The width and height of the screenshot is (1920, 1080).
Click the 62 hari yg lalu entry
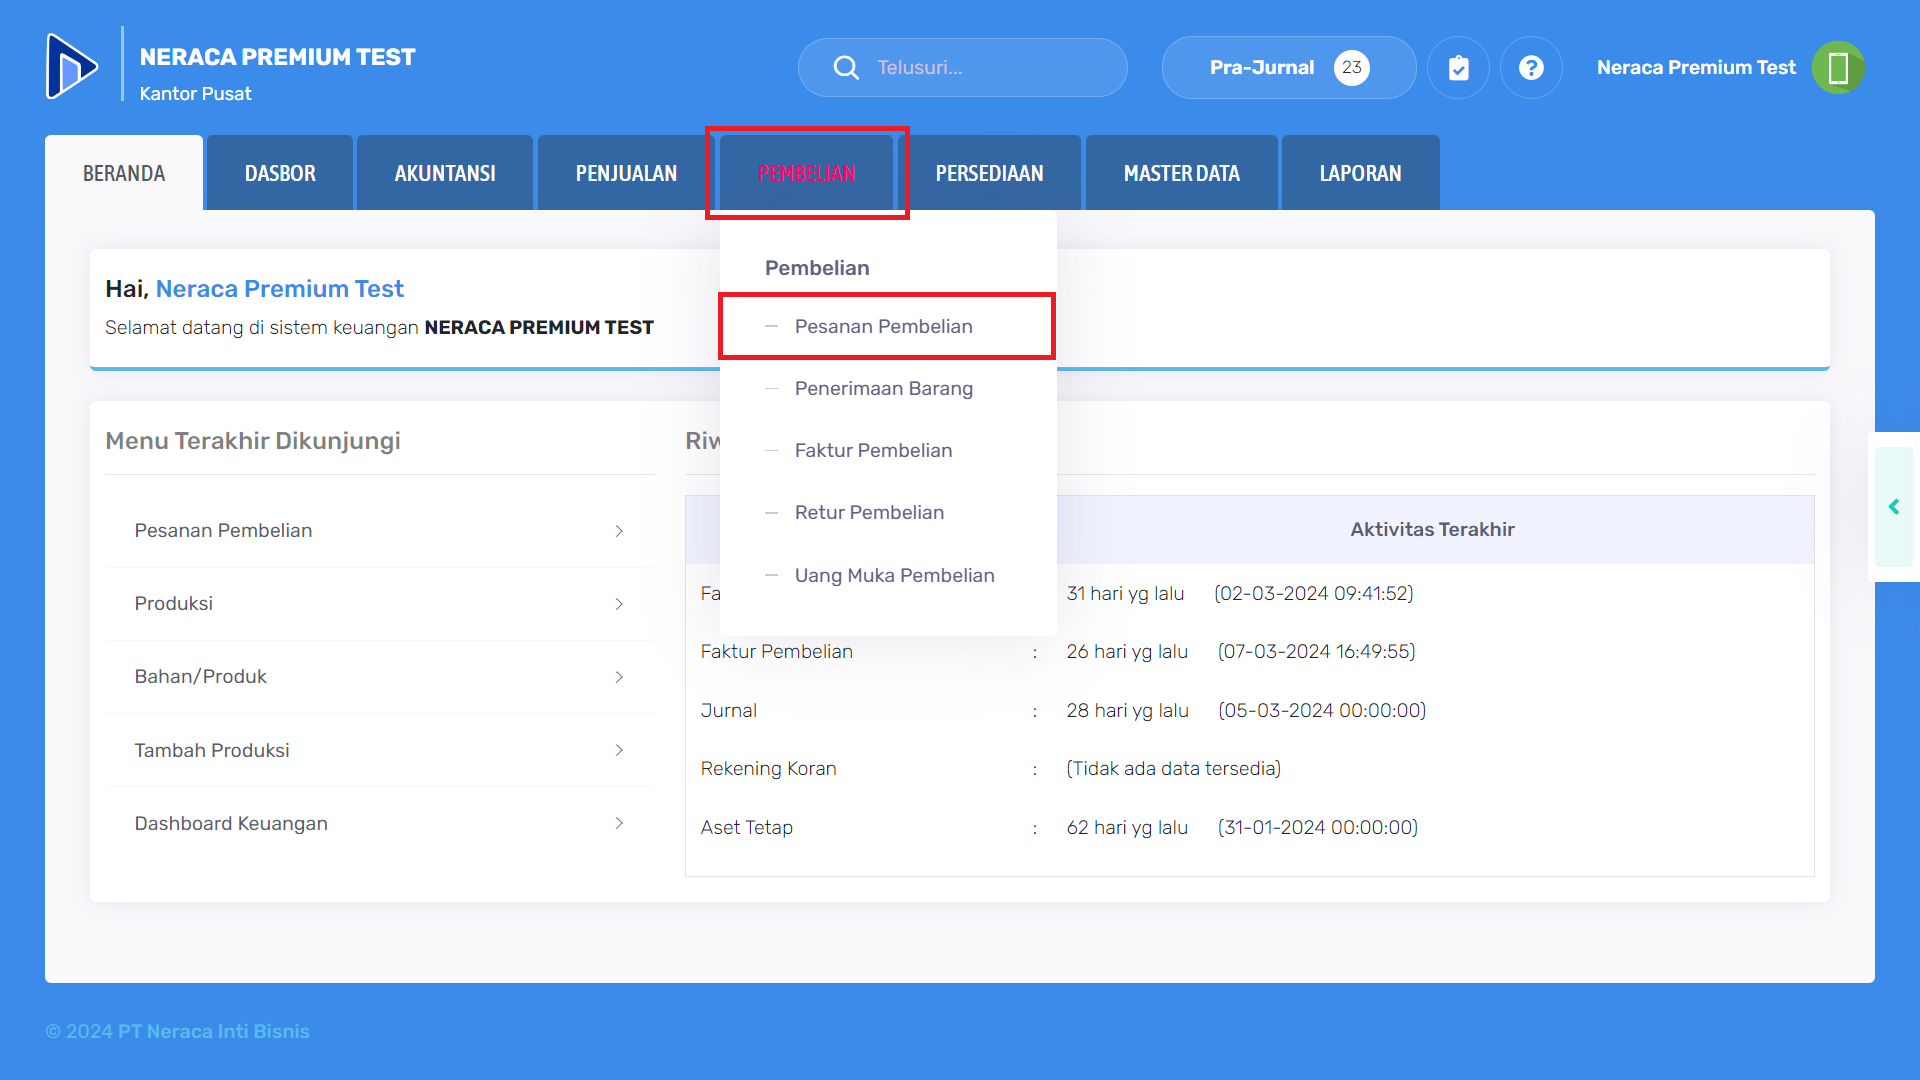click(1127, 827)
